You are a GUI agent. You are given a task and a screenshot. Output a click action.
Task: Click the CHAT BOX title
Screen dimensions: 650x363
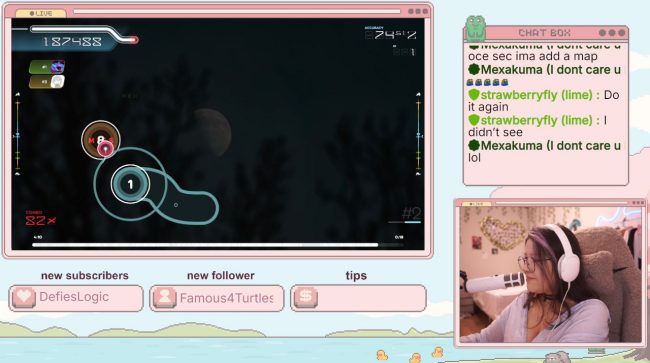(544, 33)
